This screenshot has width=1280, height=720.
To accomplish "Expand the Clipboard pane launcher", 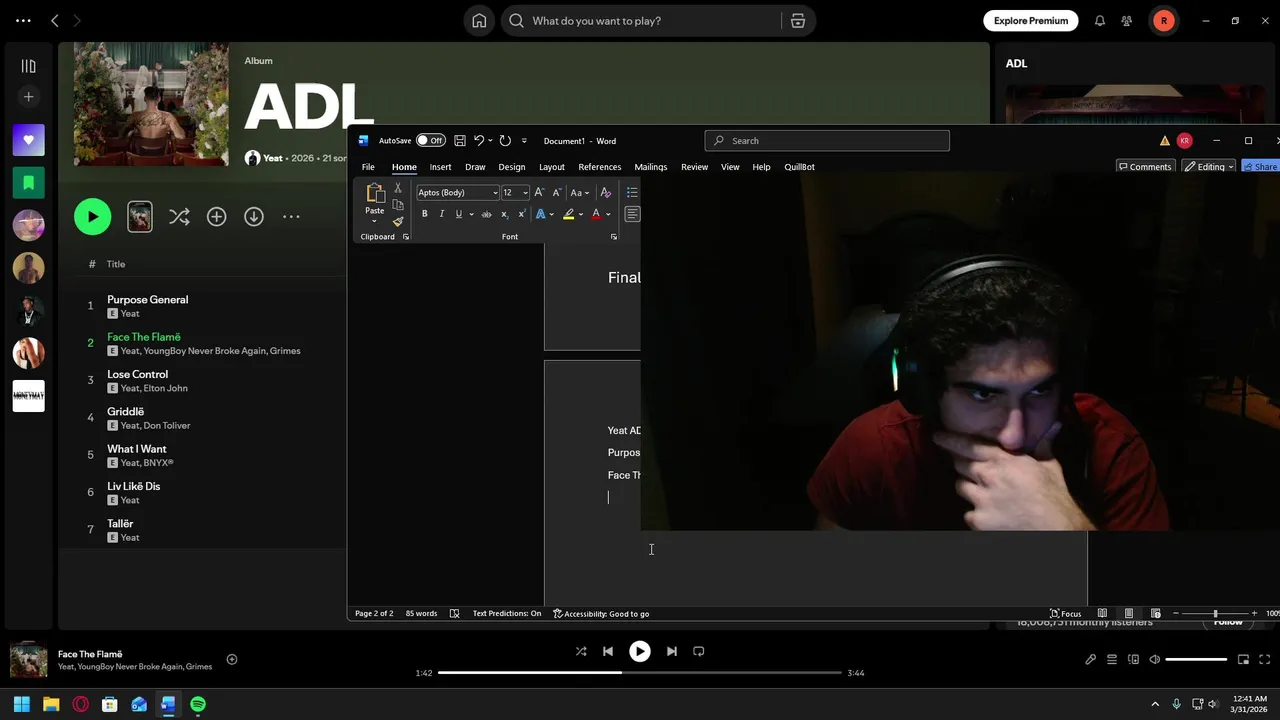I will tap(405, 237).
